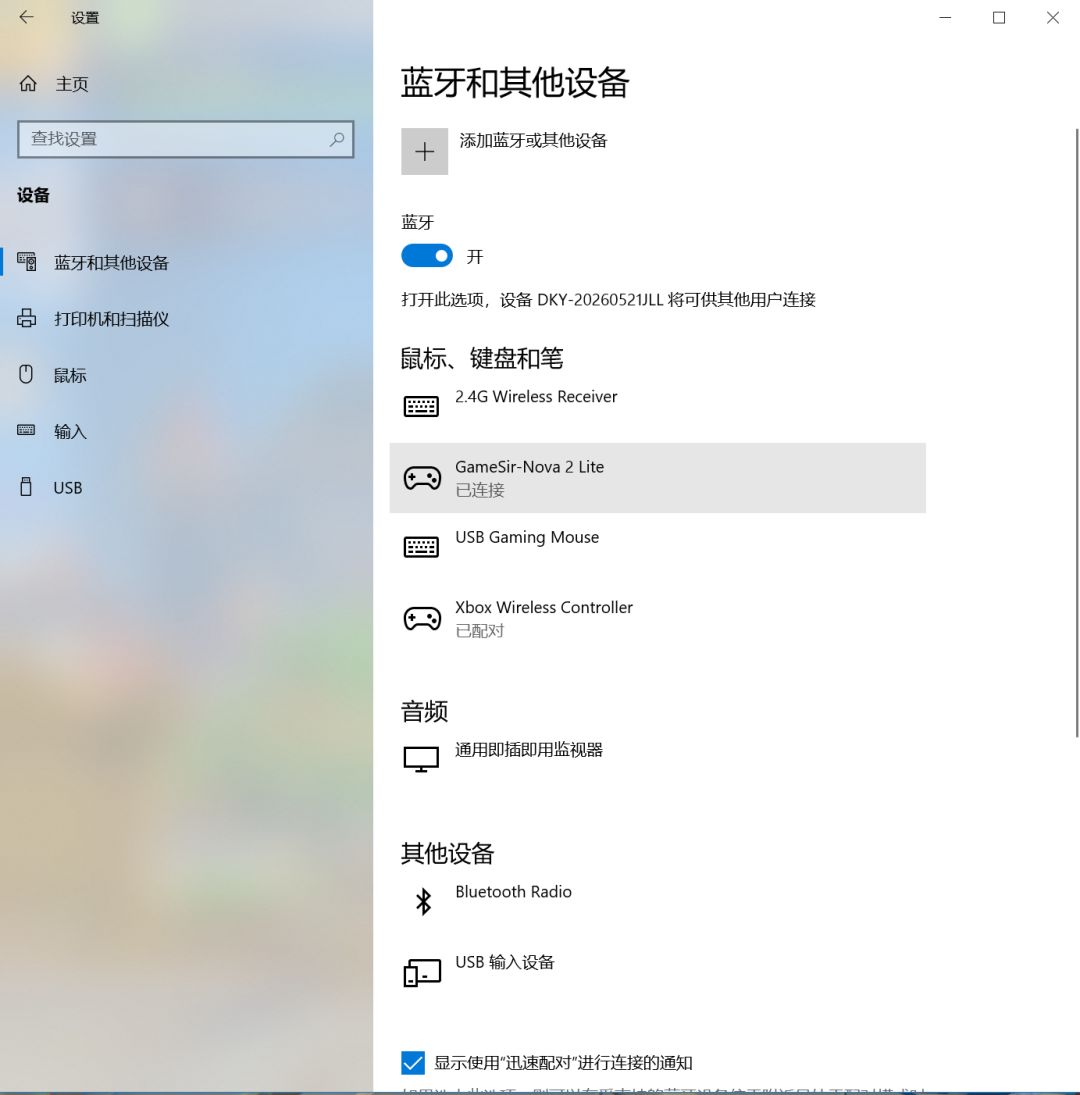Click the keyboard icon for 输入
Image resolution: width=1080 pixels, height=1095 pixels.
[x=26, y=430]
